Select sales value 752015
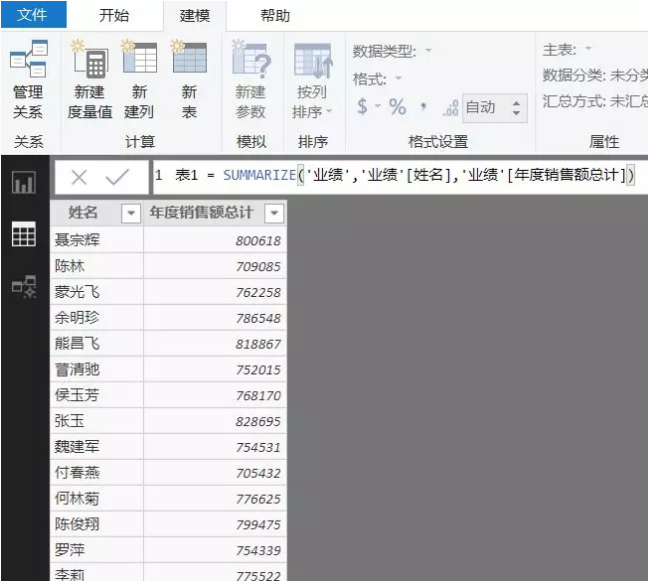Image resolution: width=648 pixels, height=581 pixels. (215, 369)
